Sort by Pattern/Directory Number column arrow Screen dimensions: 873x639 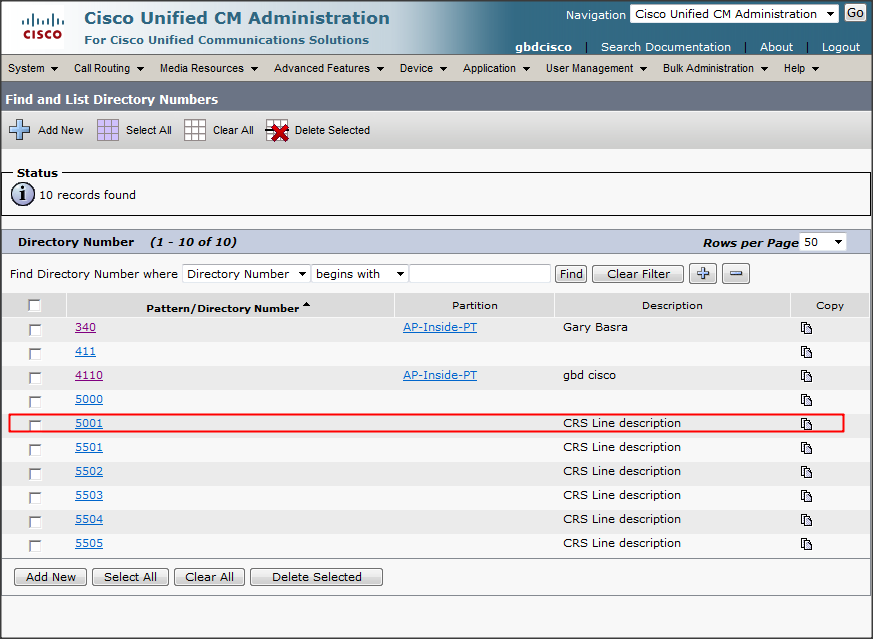click(x=306, y=305)
